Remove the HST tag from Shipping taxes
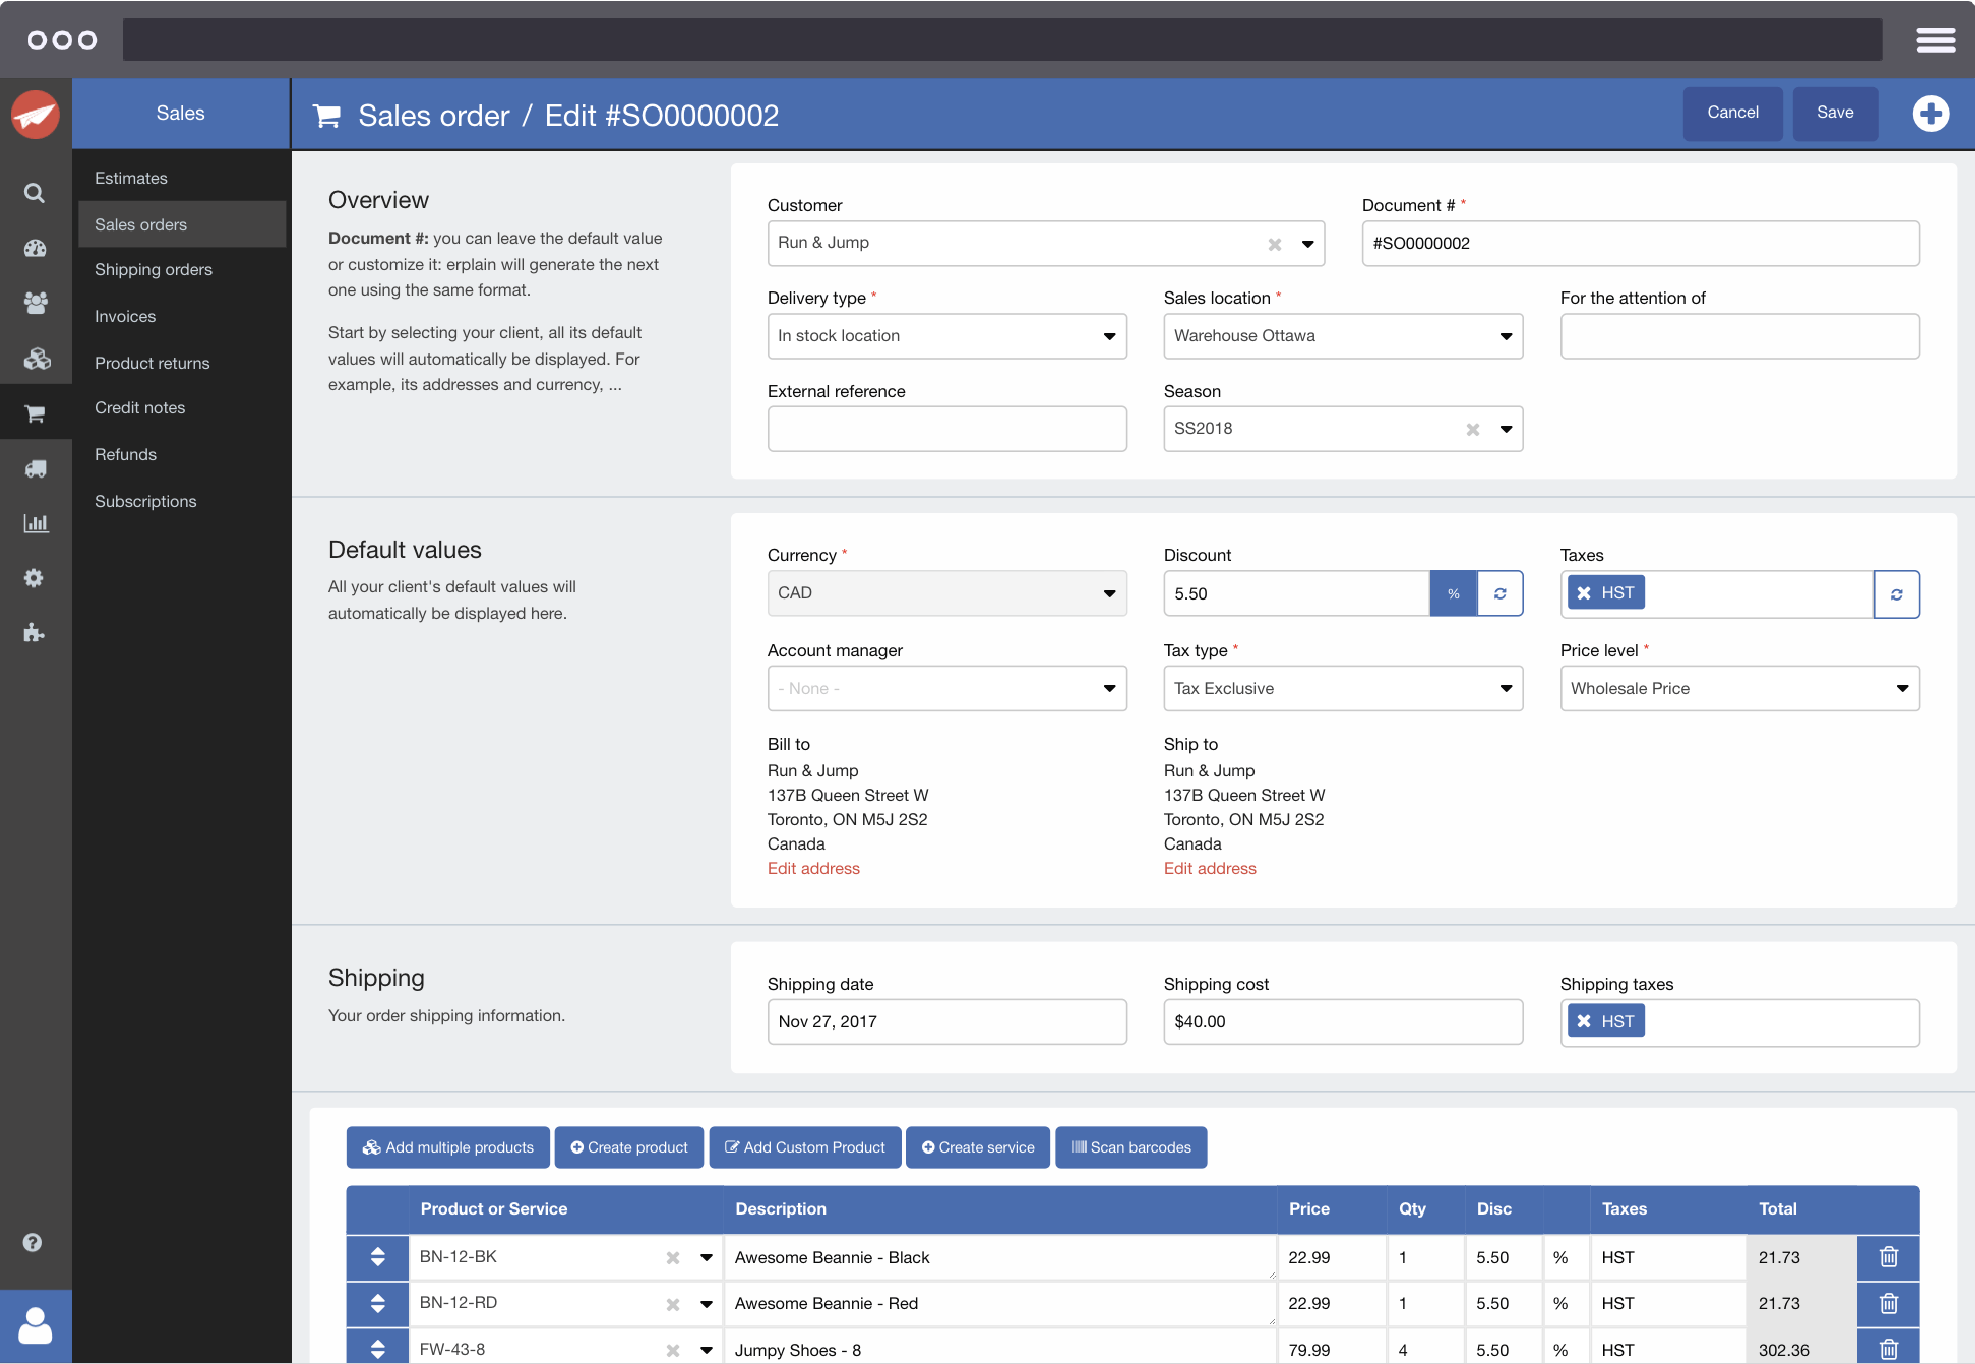 tap(1584, 1021)
